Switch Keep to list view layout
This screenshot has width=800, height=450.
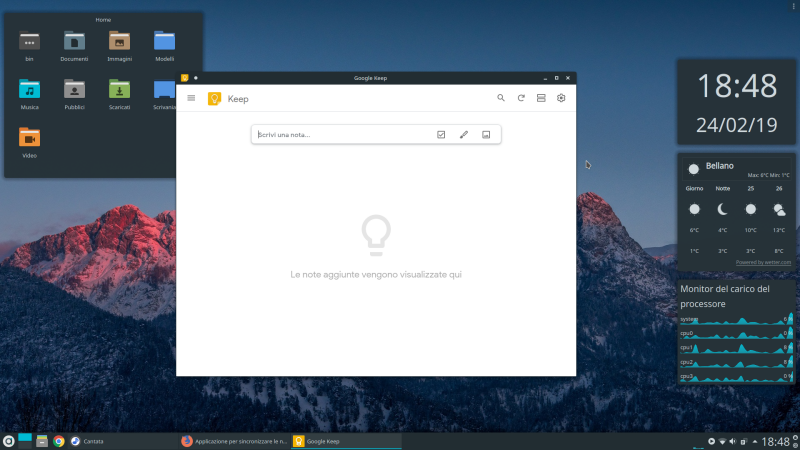pos(541,98)
